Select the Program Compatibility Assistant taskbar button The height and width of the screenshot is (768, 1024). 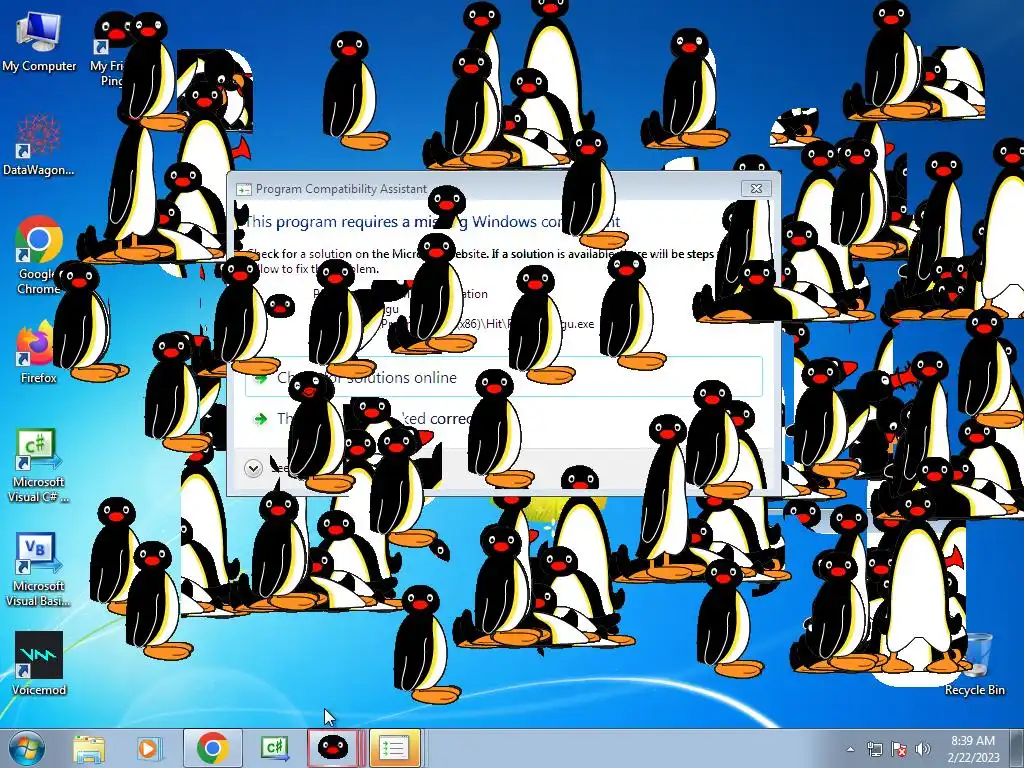[x=394, y=748]
